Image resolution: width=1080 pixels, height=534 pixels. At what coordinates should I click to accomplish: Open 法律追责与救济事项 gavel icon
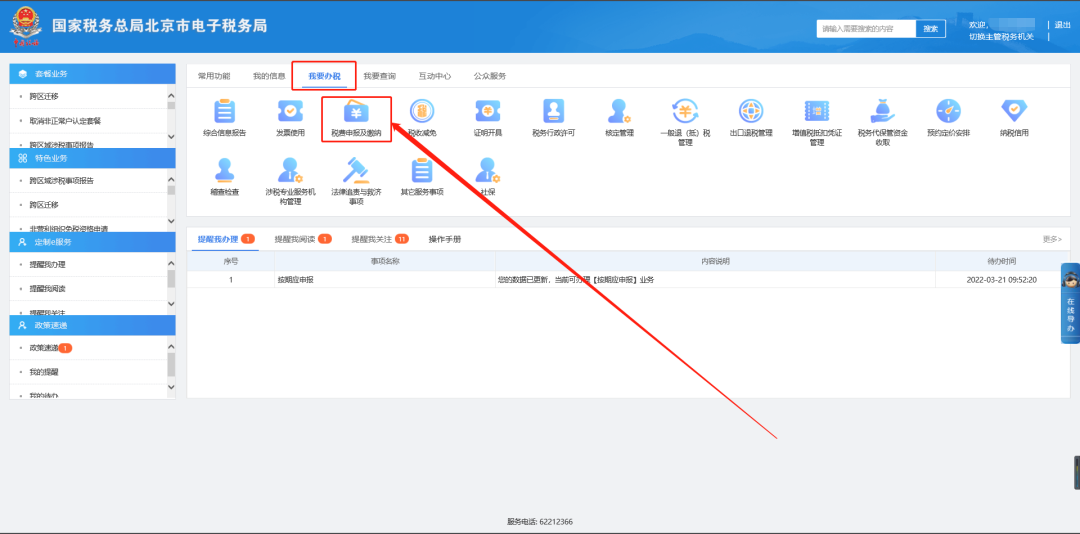point(356,171)
